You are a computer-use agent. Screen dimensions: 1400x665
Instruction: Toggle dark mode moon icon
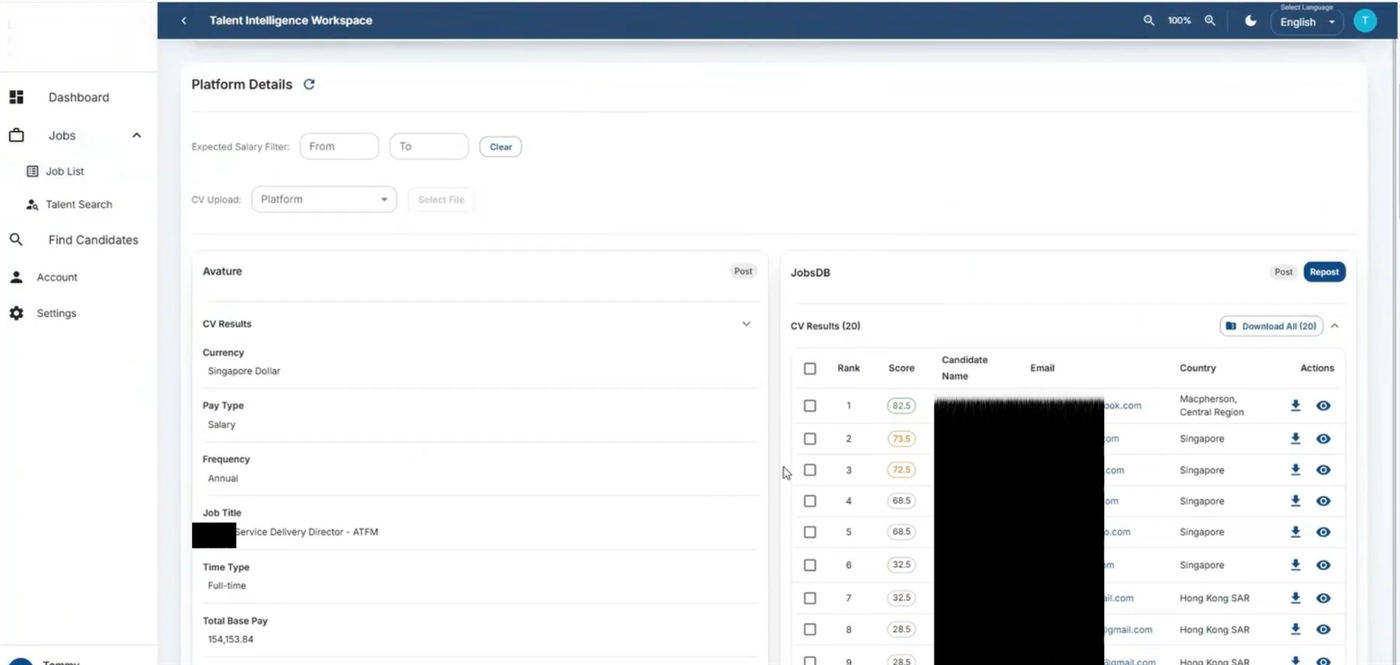(1250, 20)
